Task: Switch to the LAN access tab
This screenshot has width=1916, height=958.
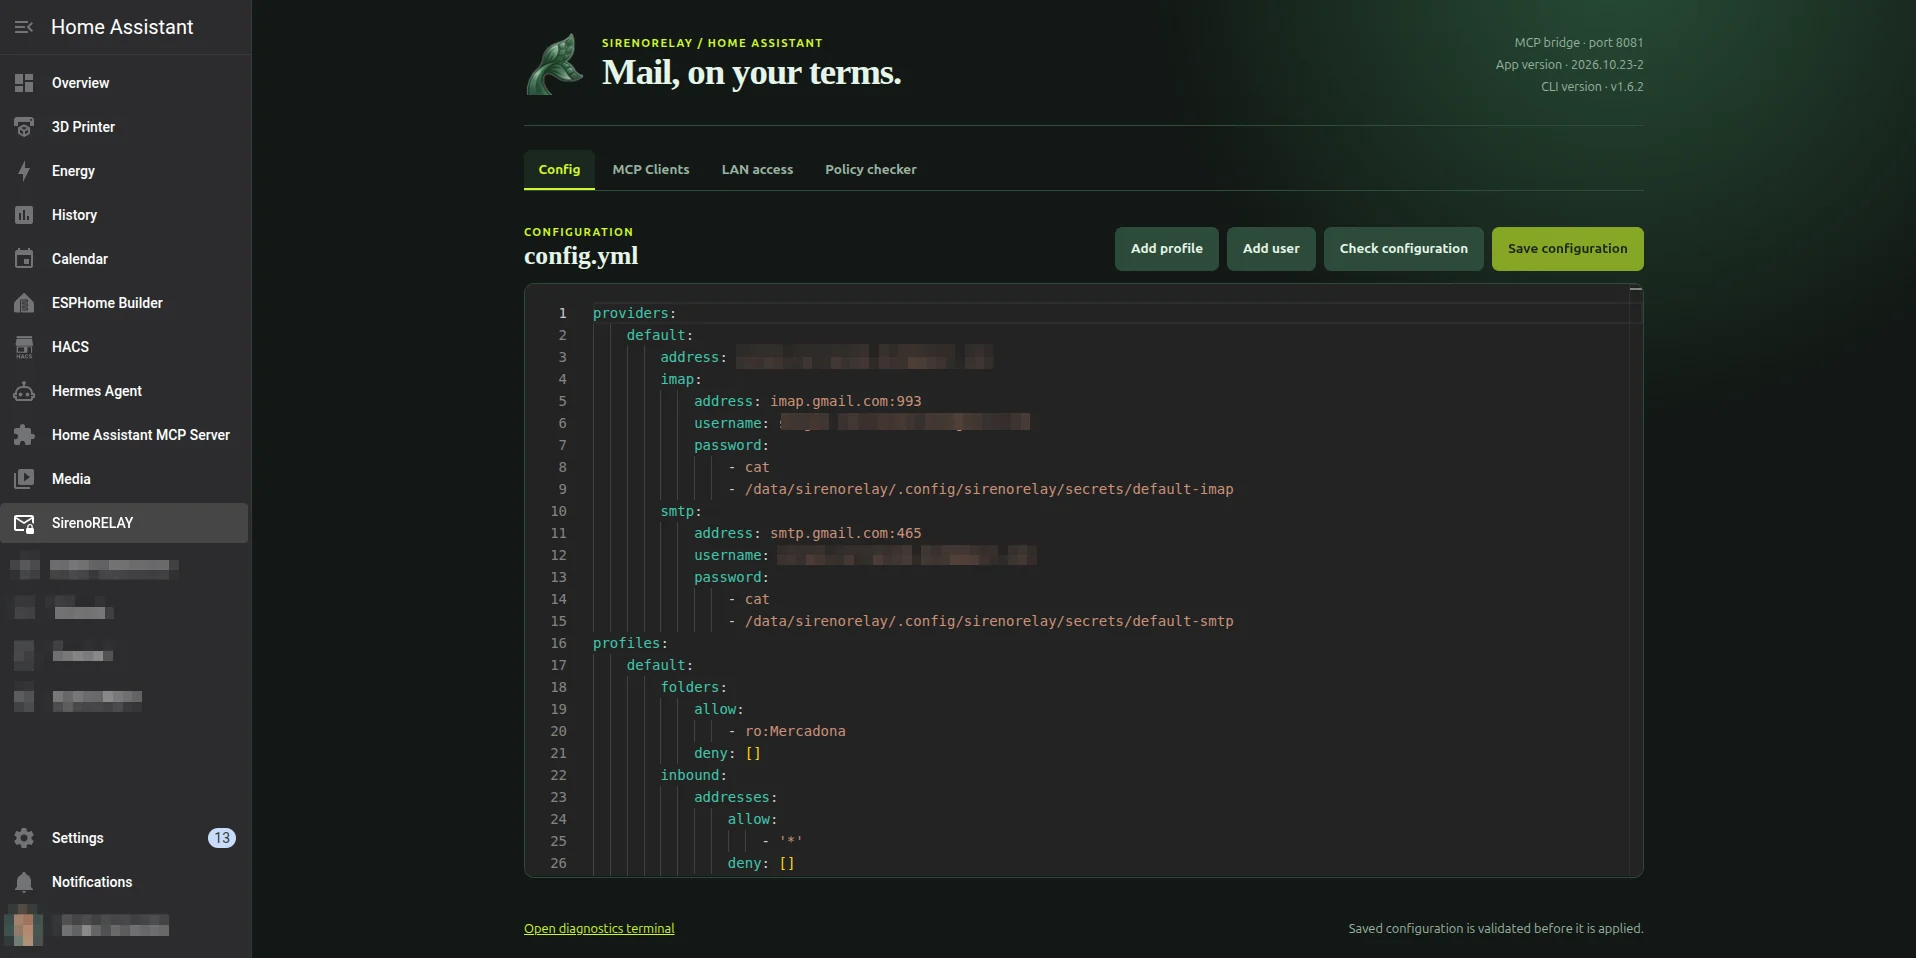Action: [757, 170]
